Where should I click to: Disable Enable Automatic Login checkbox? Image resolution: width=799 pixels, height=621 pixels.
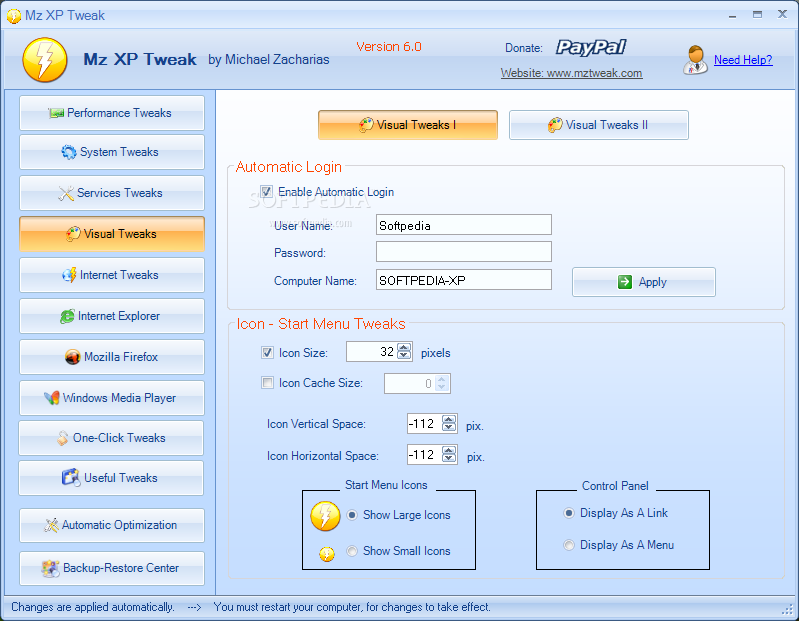pos(267,192)
